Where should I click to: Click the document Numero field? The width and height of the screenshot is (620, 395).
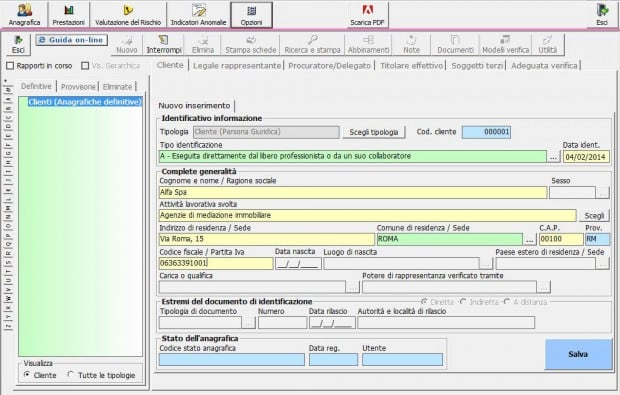tap(282, 323)
